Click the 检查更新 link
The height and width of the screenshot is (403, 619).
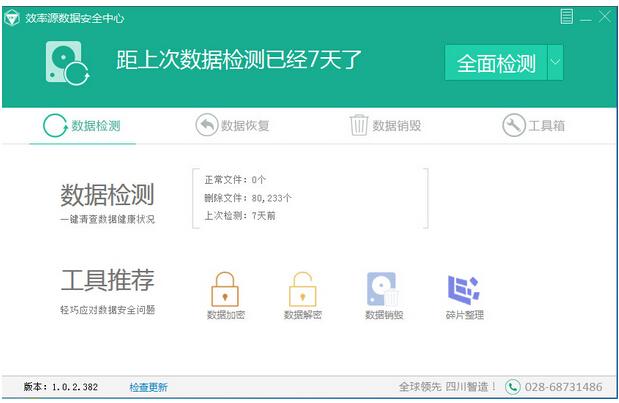(x=148, y=387)
